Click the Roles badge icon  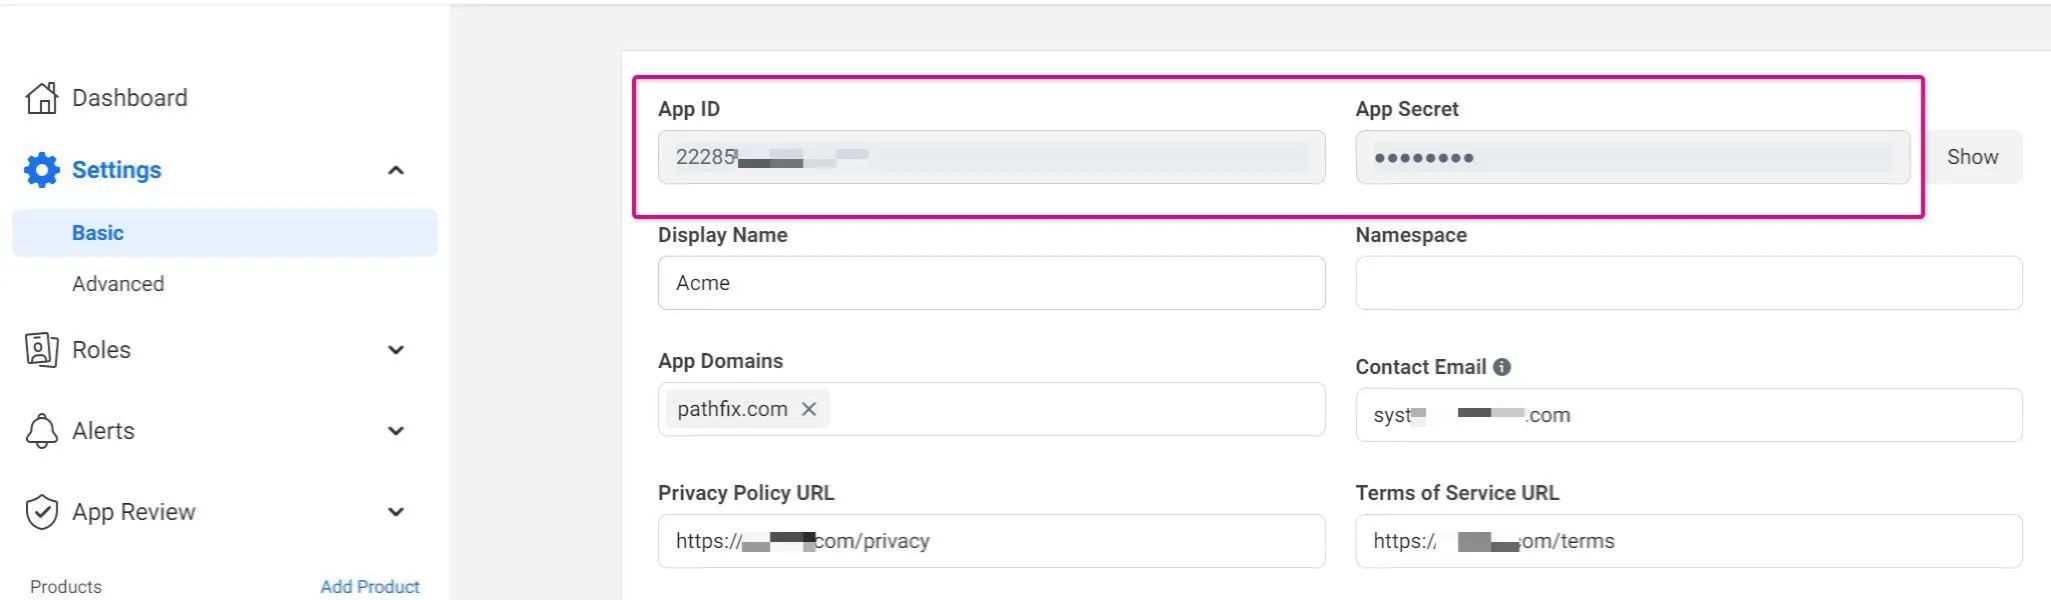(x=42, y=350)
